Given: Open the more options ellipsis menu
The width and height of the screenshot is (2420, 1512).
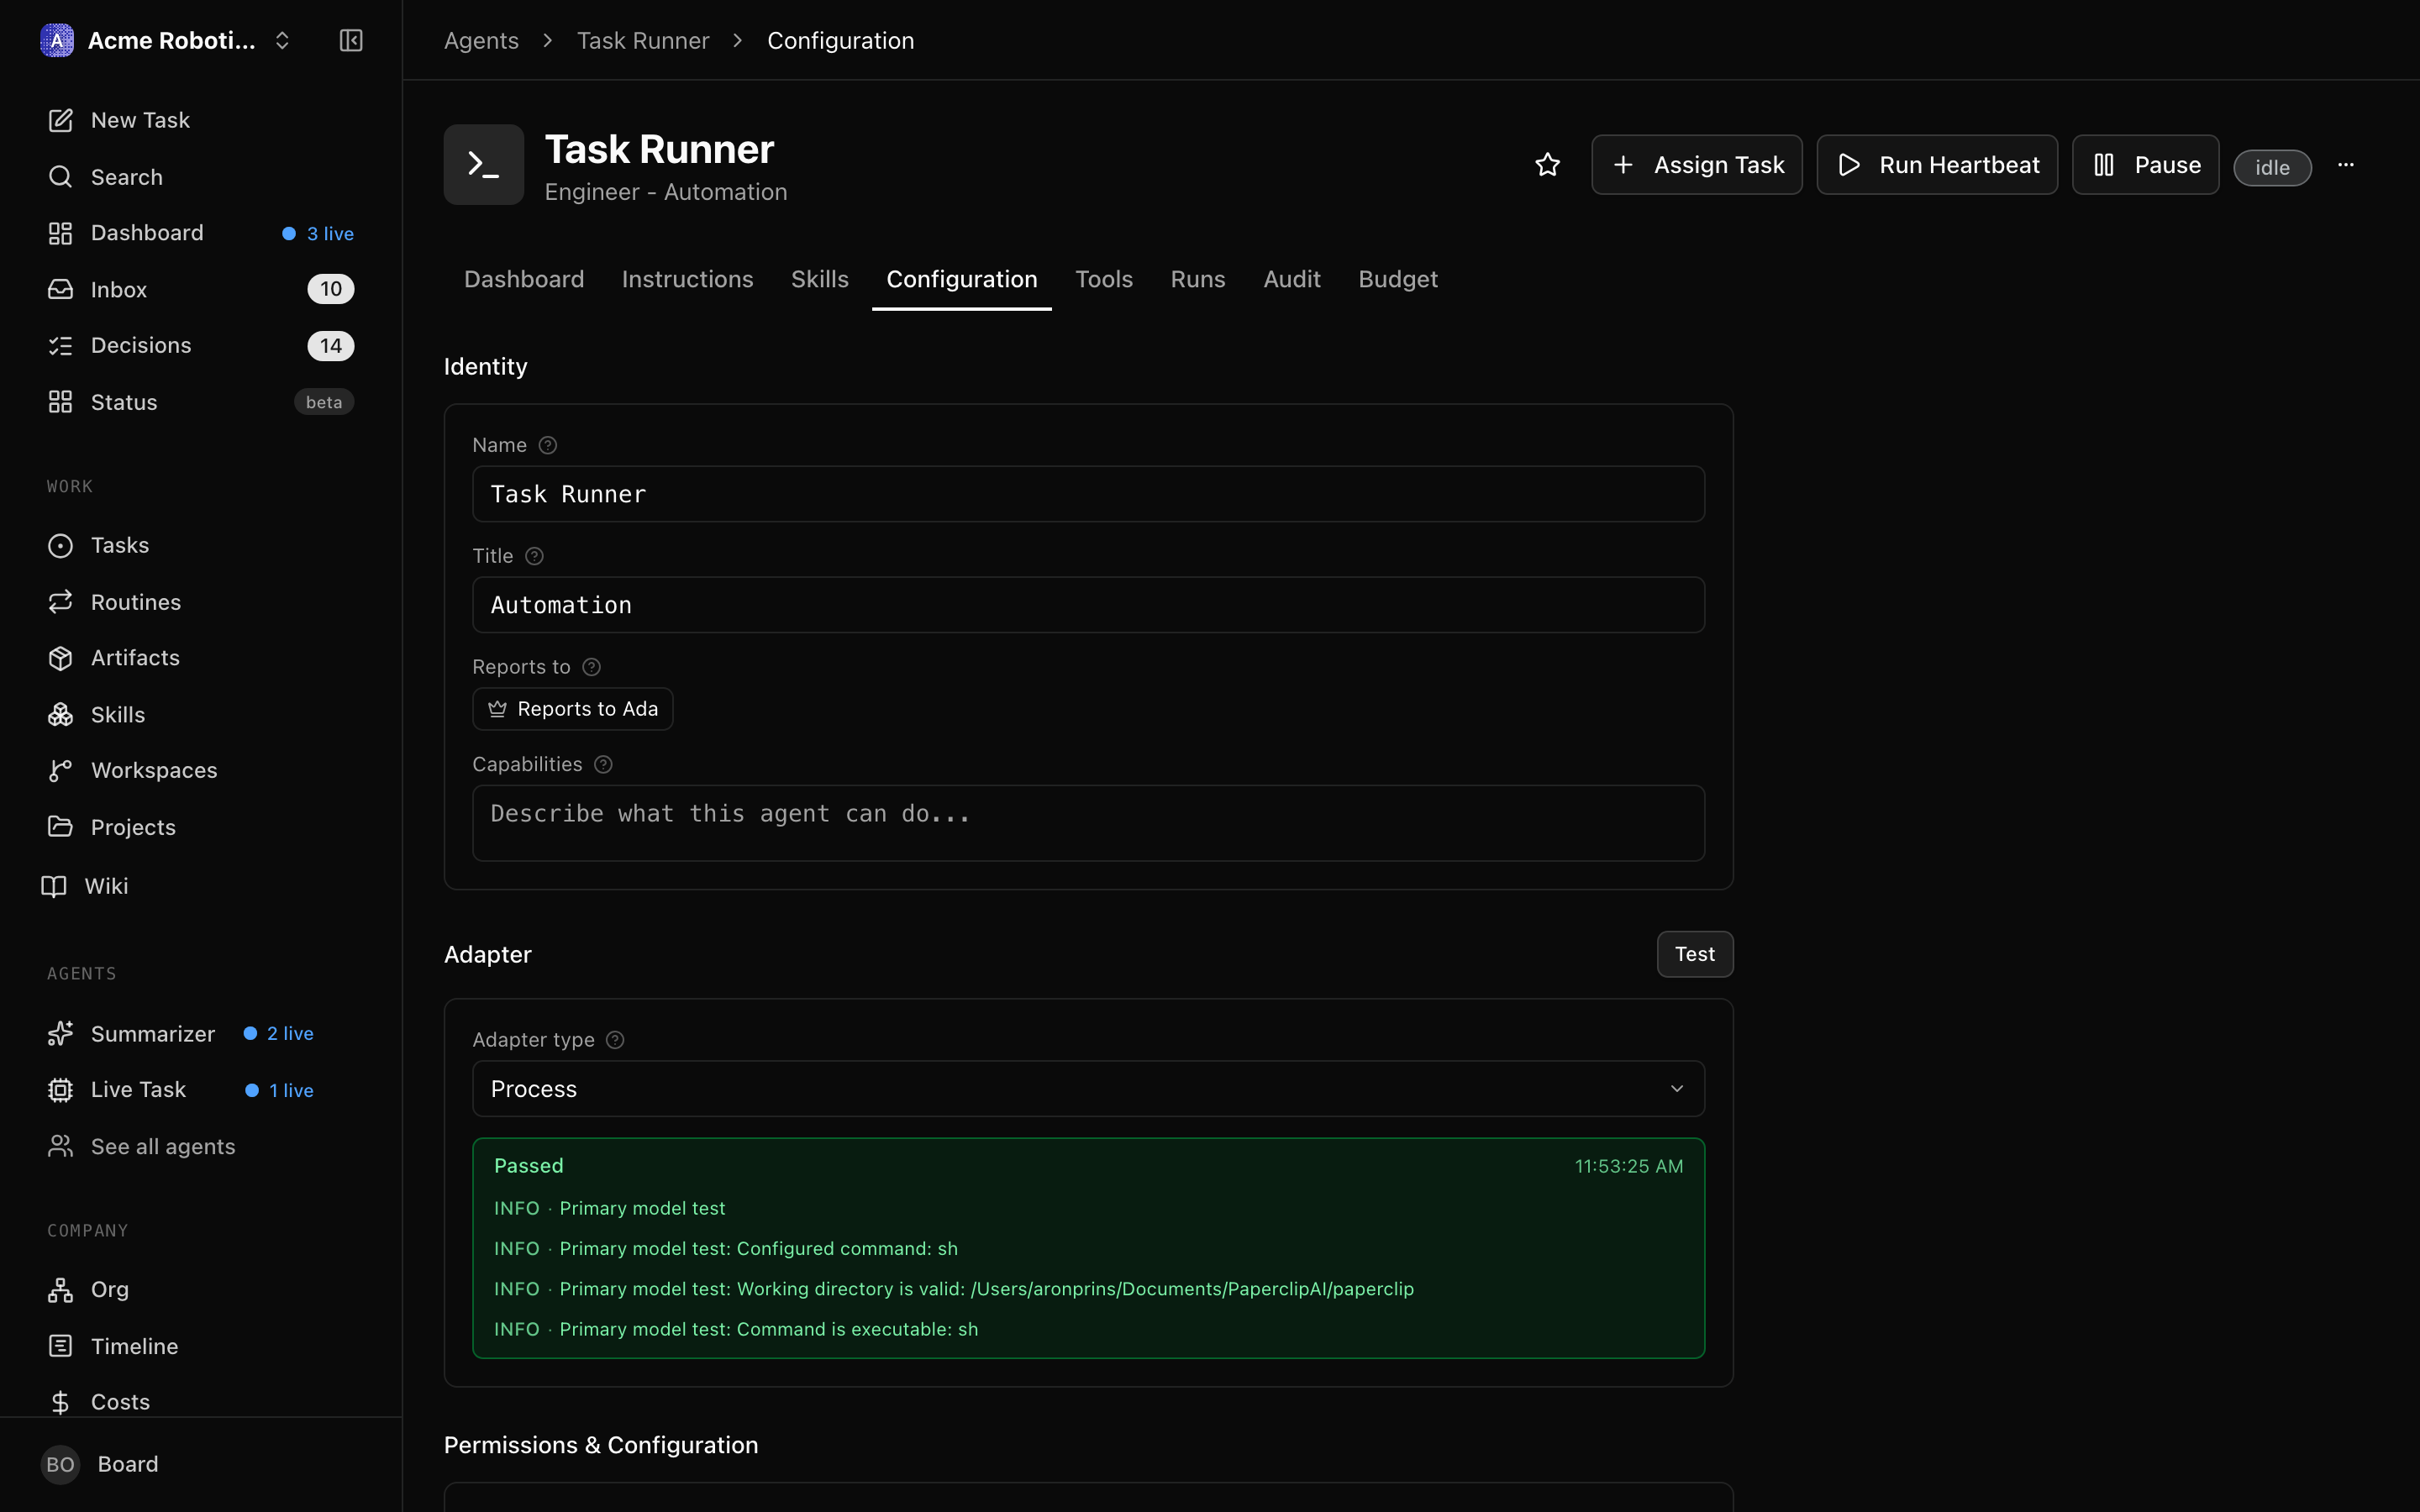Looking at the screenshot, I should coord(2346,165).
